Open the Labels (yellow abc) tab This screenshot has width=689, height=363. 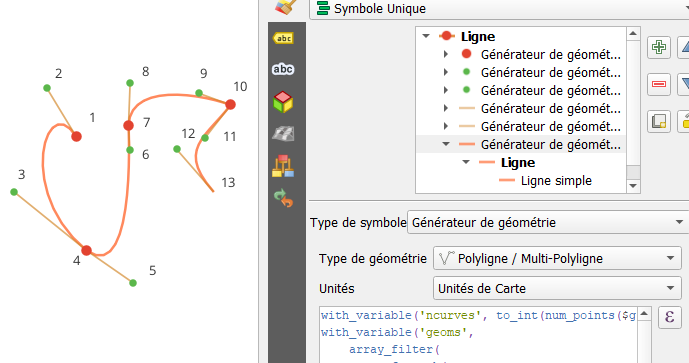(283, 38)
